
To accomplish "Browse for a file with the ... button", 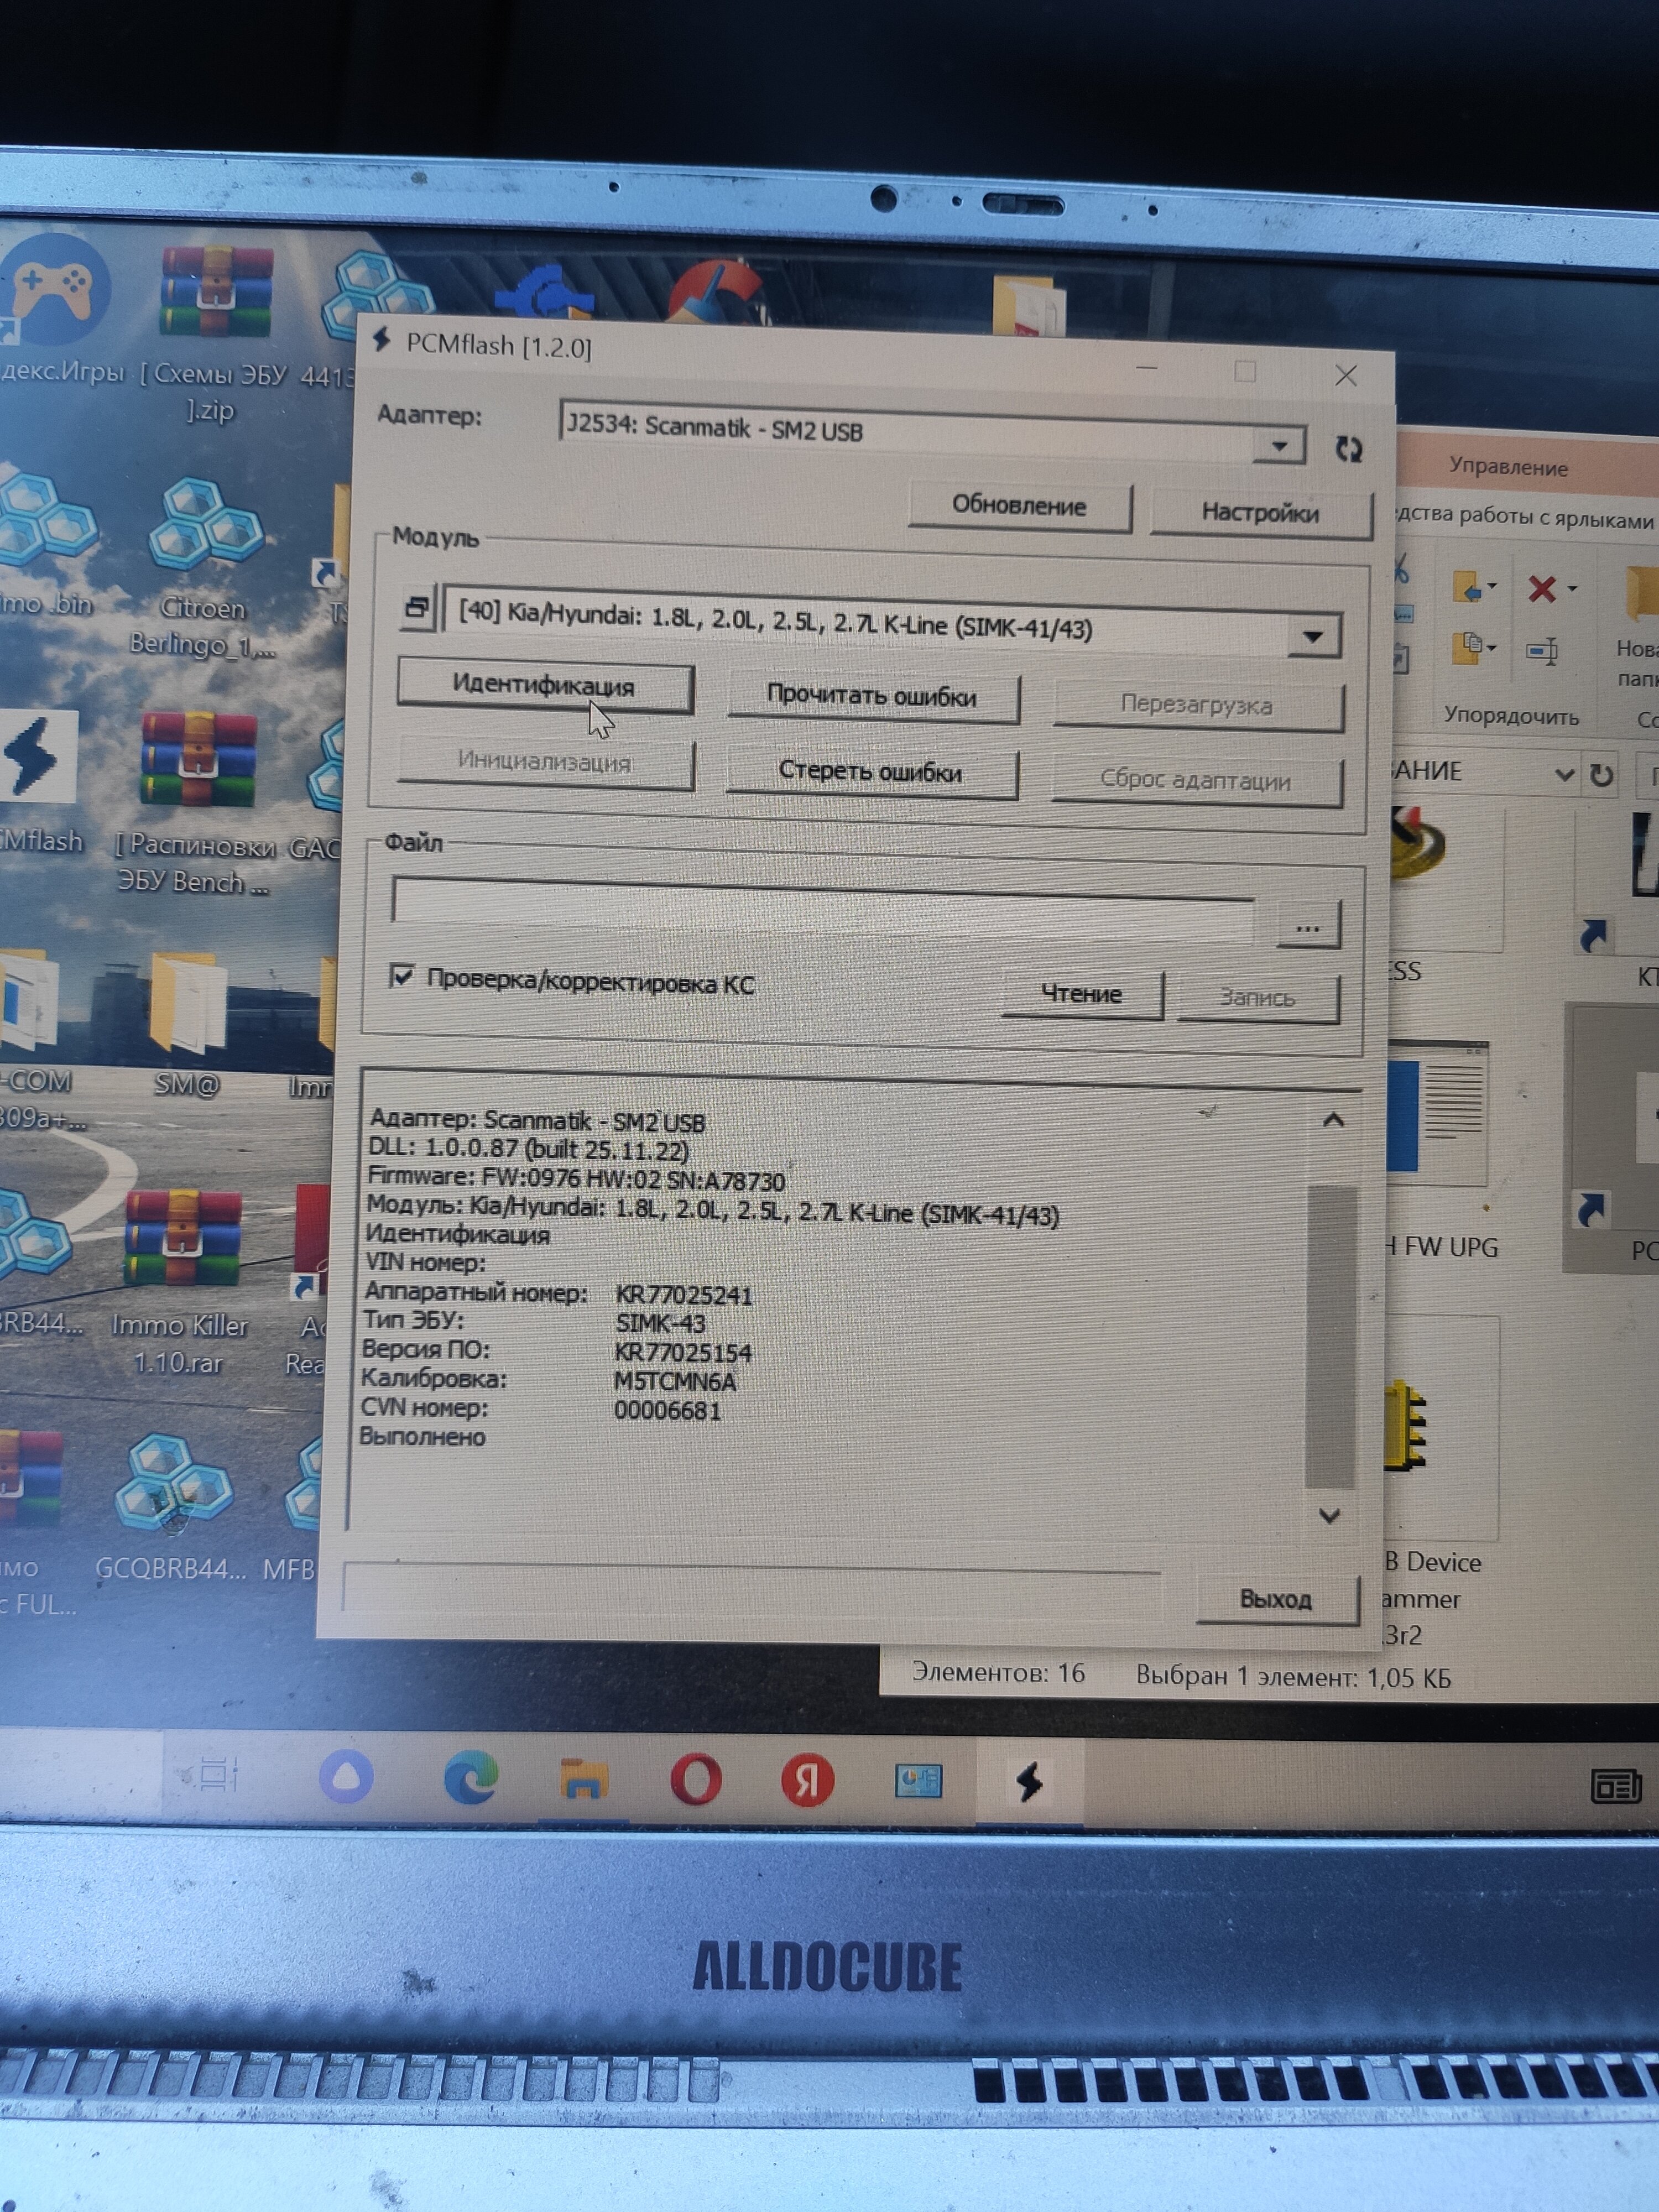I will (1307, 926).
